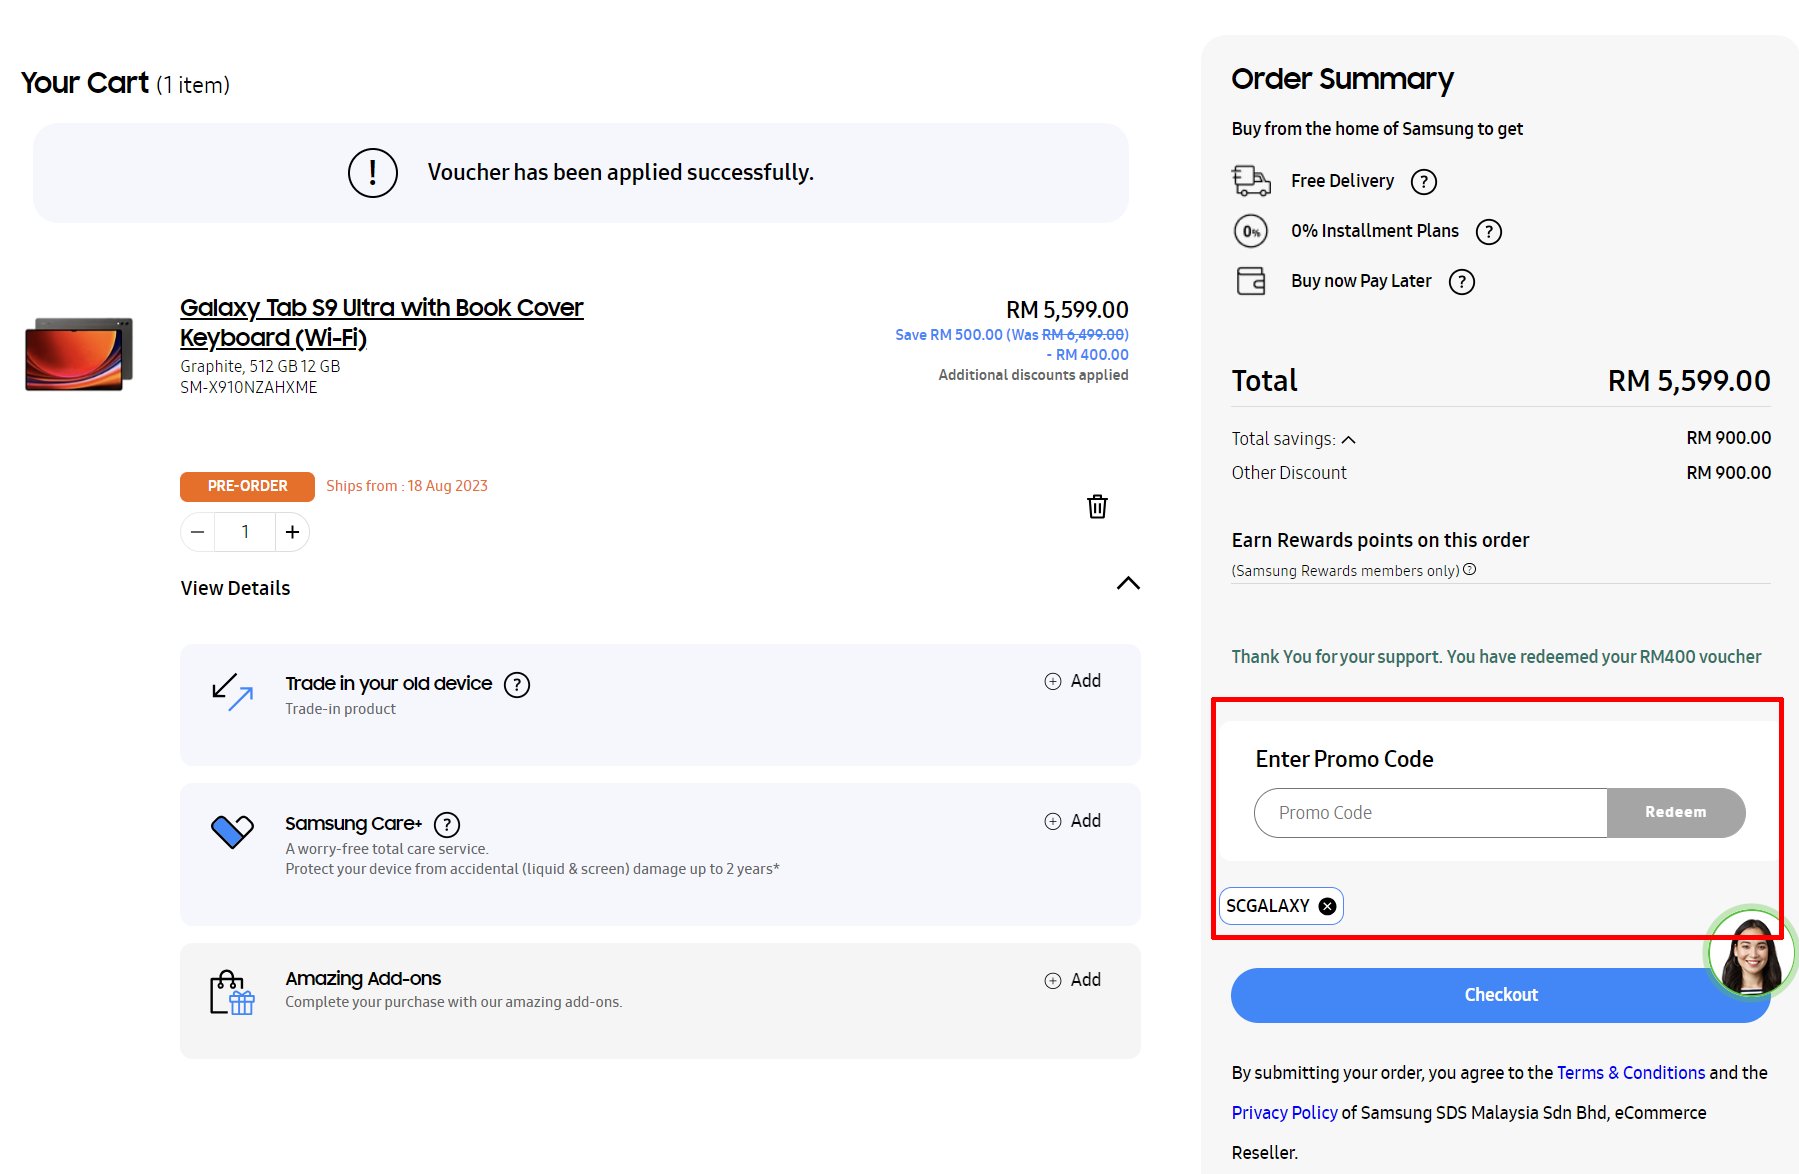Click the Buy now Pay Later wallet icon
This screenshot has width=1799, height=1174.
[x=1251, y=281]
